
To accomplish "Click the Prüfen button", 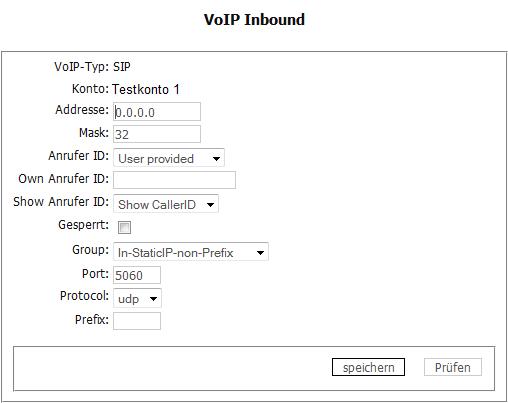I will (x=453, y=367).
